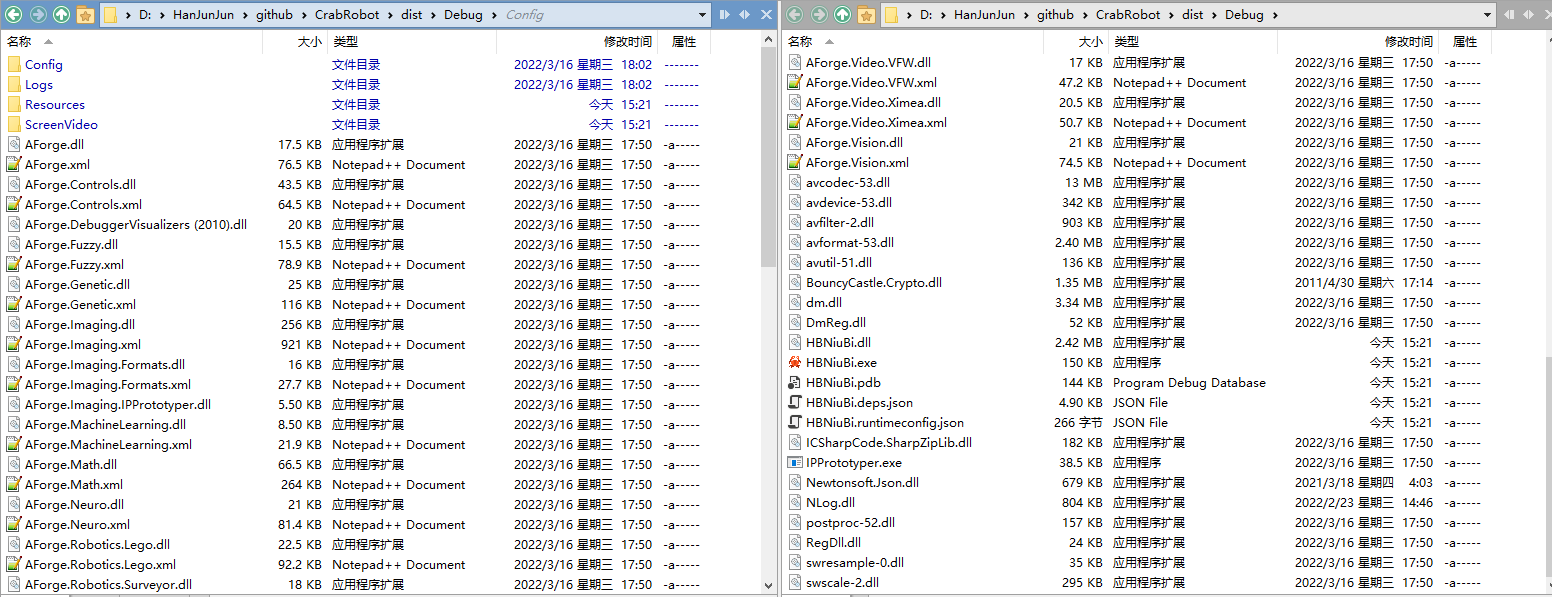Click the IPPrototyper.exe application icon
The width and height of the screenshot is (1552, 597).
pos(795,462)
